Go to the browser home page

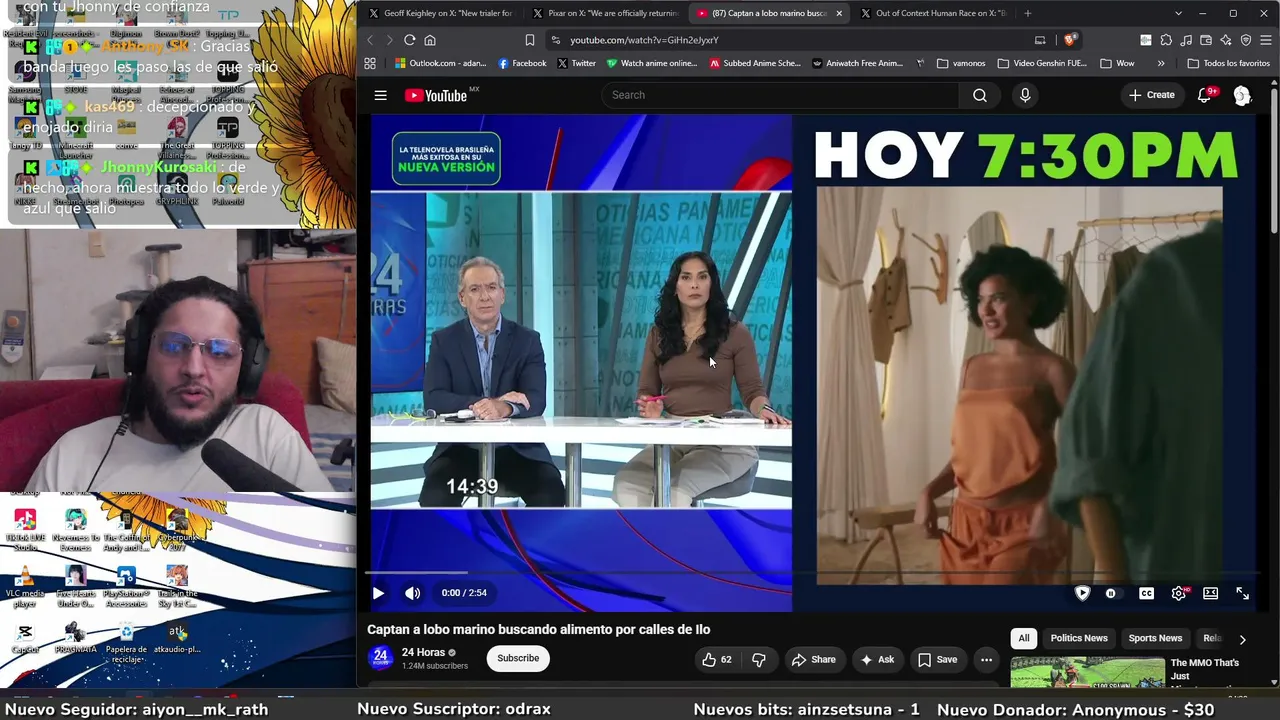pos(430,40)
